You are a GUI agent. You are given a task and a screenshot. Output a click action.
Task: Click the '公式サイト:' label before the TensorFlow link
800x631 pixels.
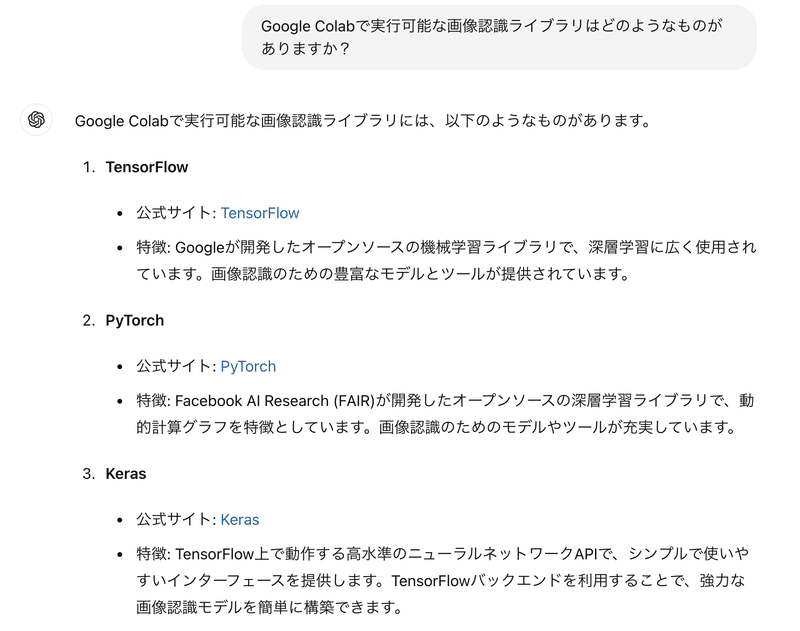coord(177,213)
